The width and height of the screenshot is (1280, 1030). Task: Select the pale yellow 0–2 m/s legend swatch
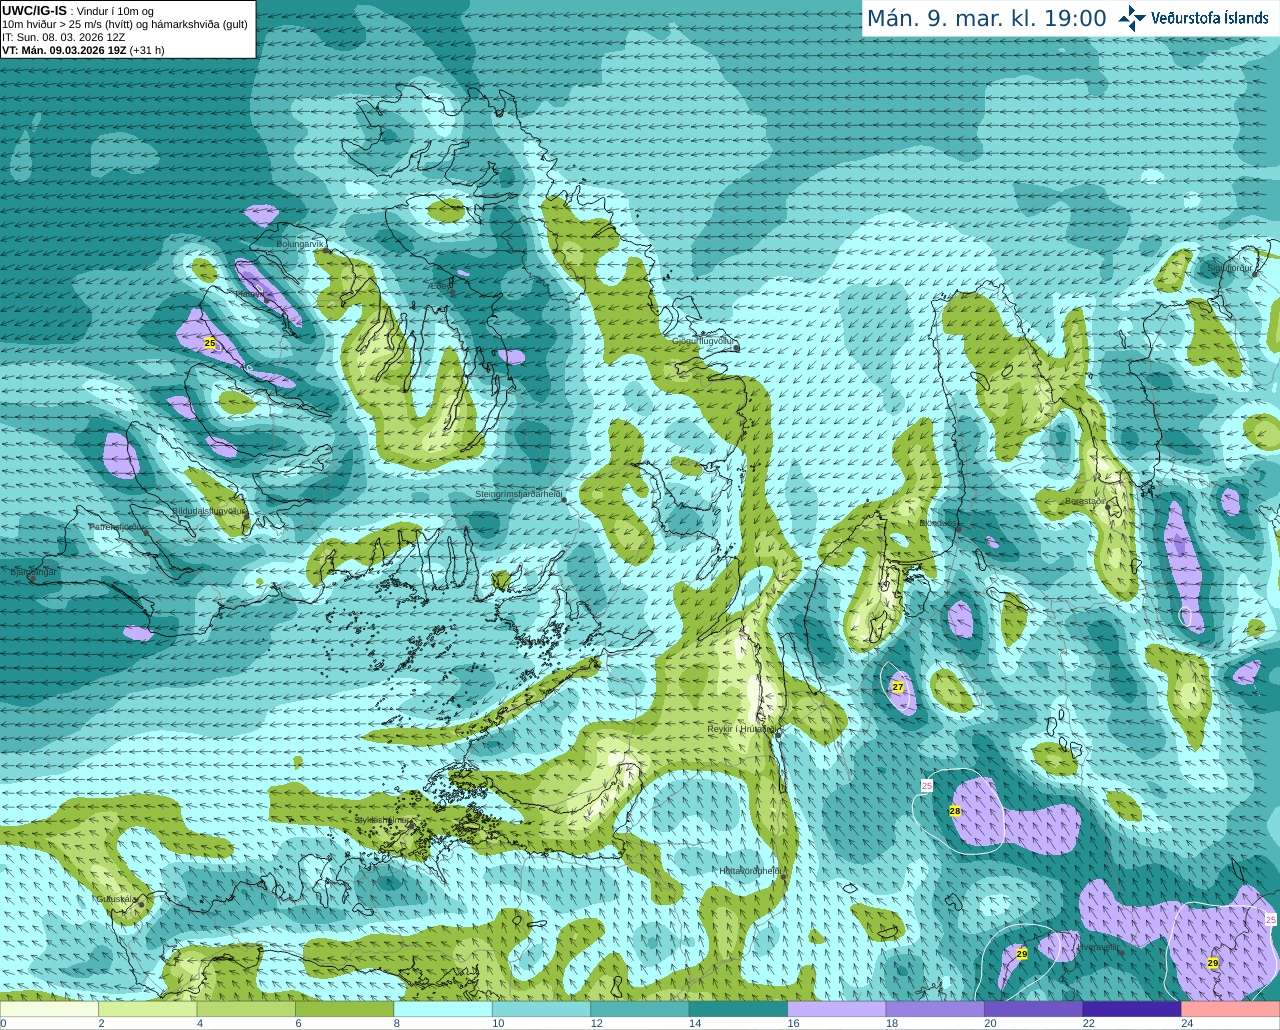pyautogui.click(x=50, y=1009)
